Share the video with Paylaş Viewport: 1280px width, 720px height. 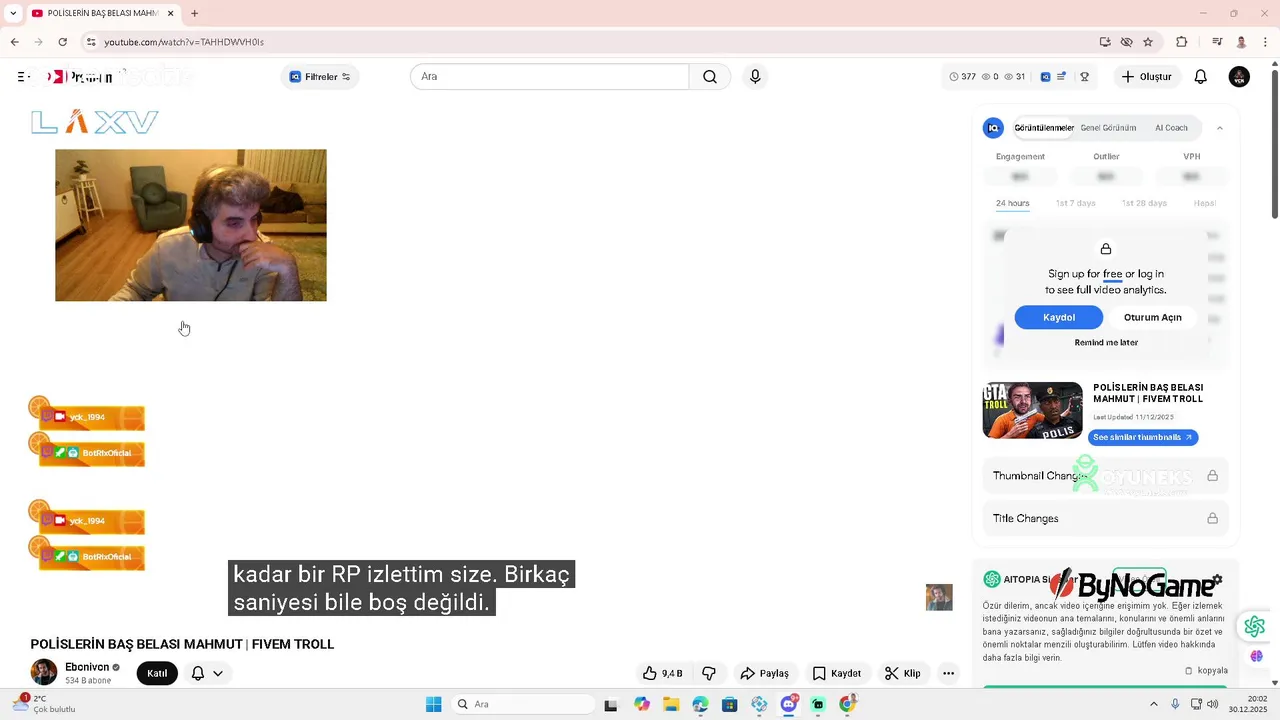pyautogui.click(x=765, y=673)
